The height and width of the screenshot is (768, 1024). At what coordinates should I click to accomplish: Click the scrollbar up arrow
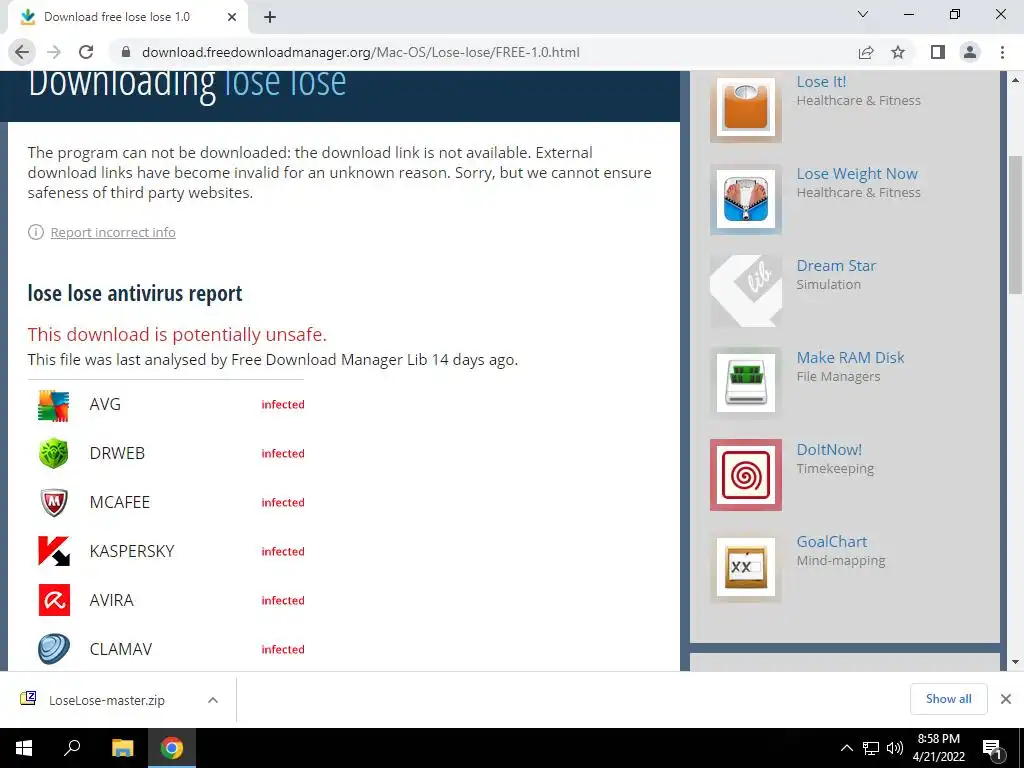click(1016, 80)
